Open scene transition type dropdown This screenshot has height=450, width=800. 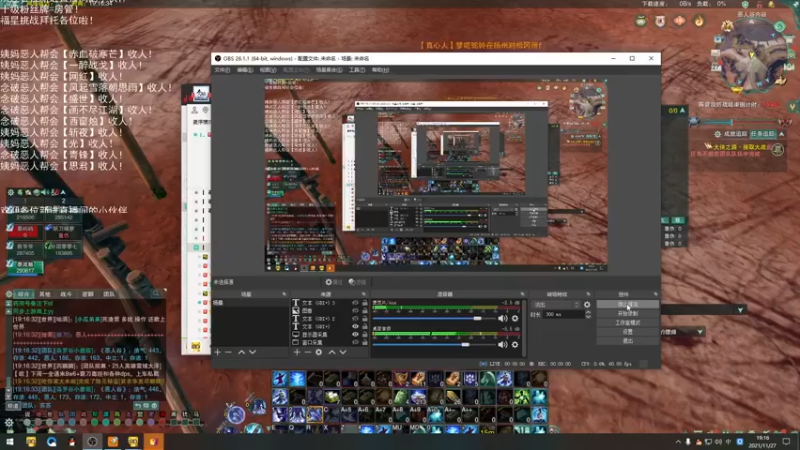pyautogui.click(x=556, y=305)
